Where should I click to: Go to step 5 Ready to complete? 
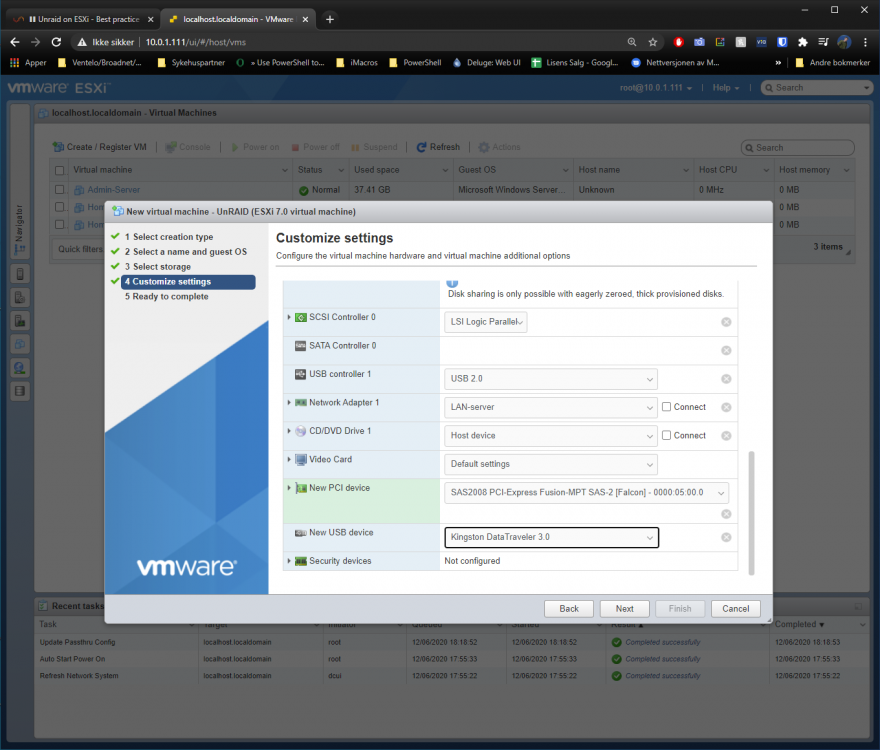tap(166, 296)
